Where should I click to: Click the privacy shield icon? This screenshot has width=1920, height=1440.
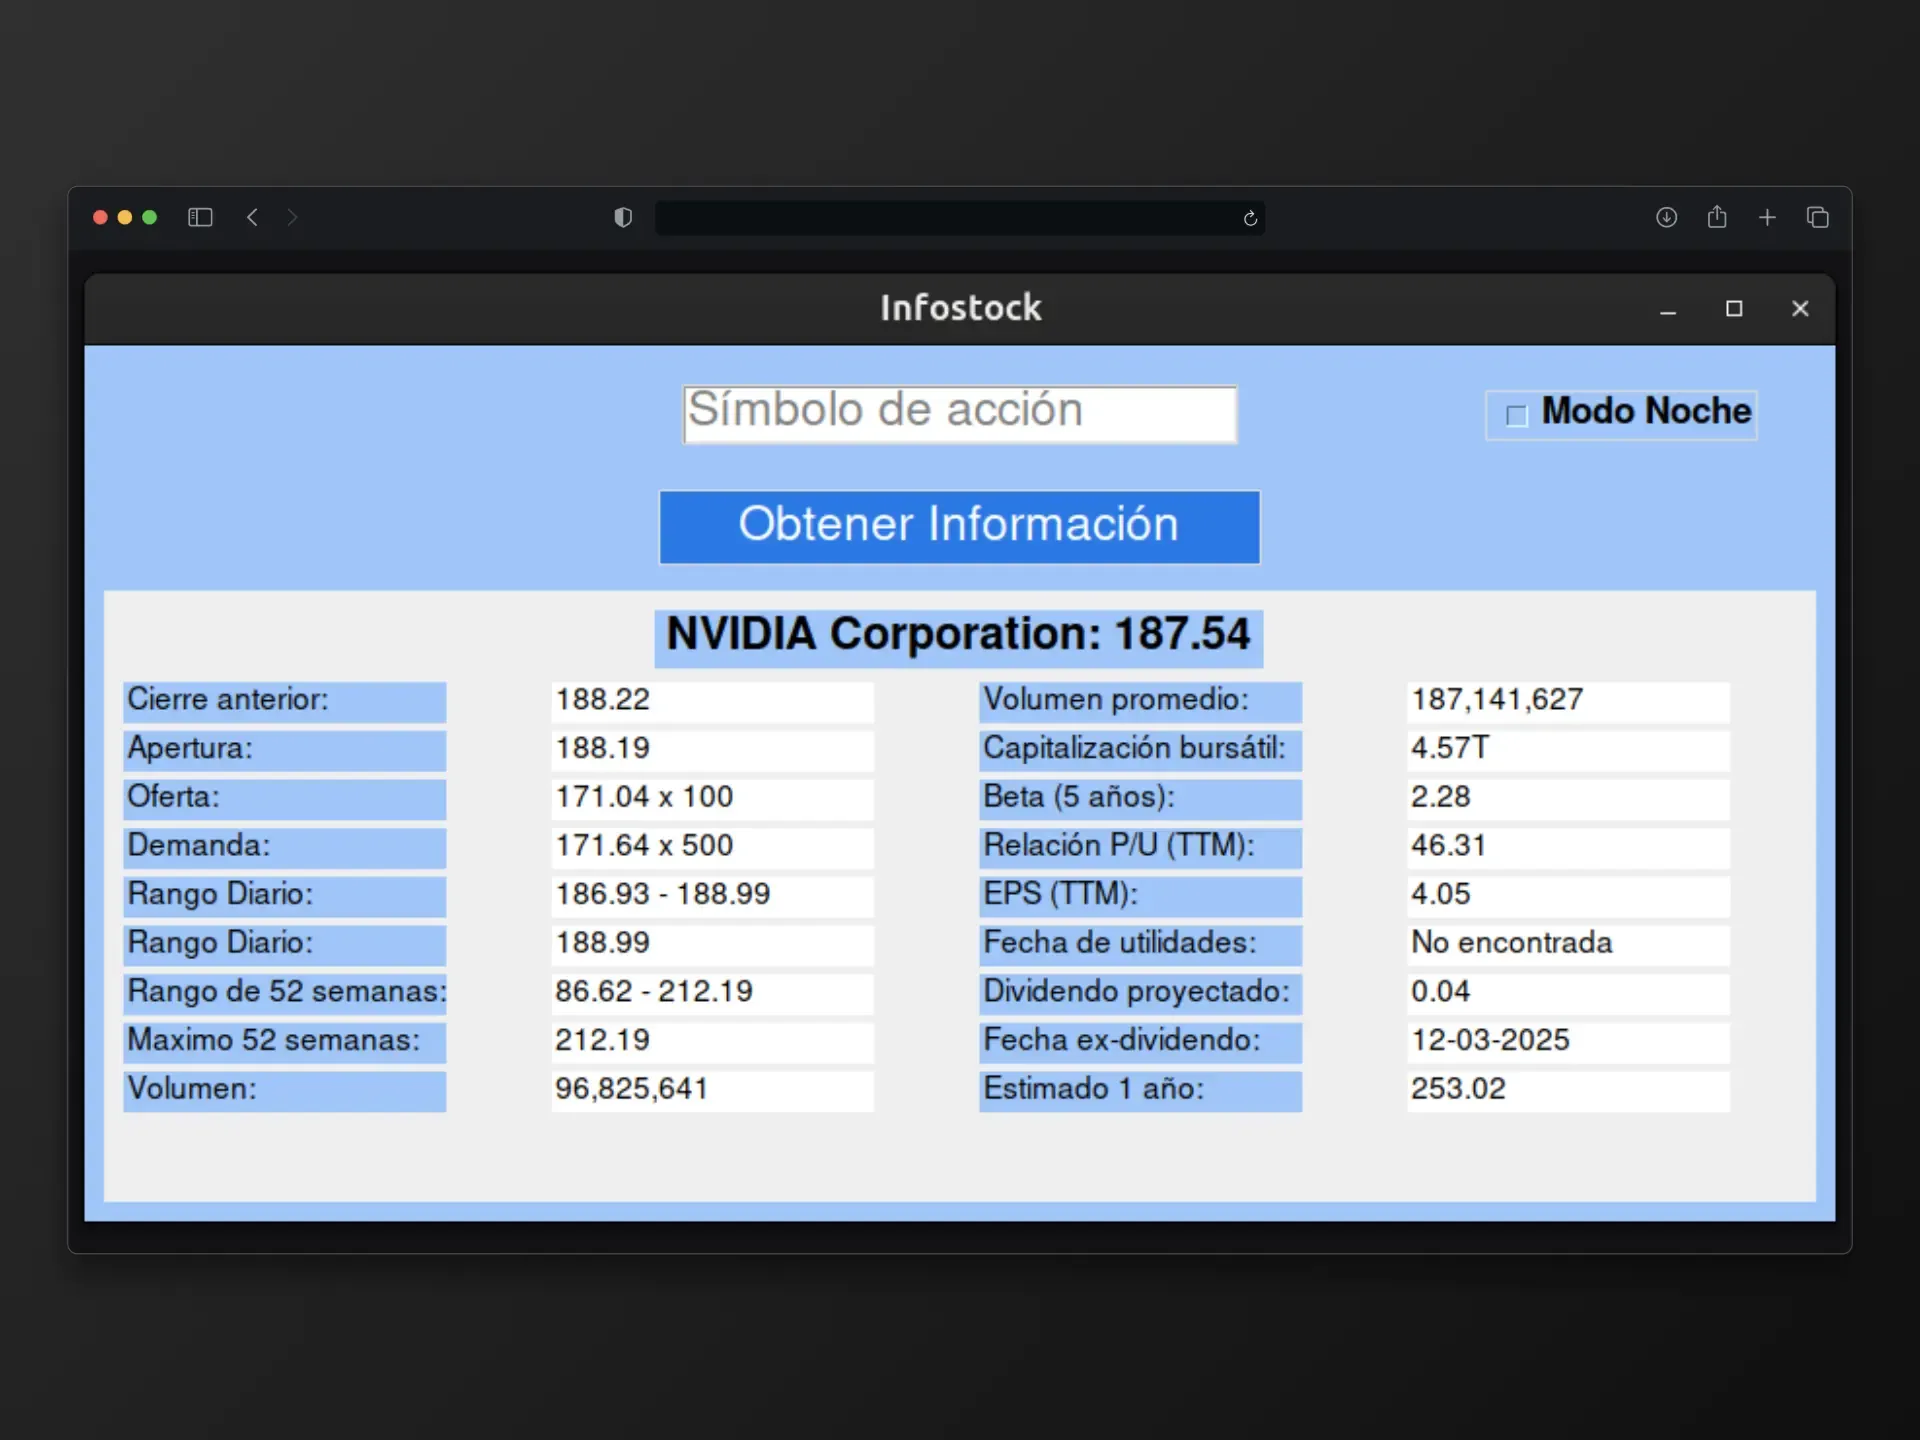(623, 217)
